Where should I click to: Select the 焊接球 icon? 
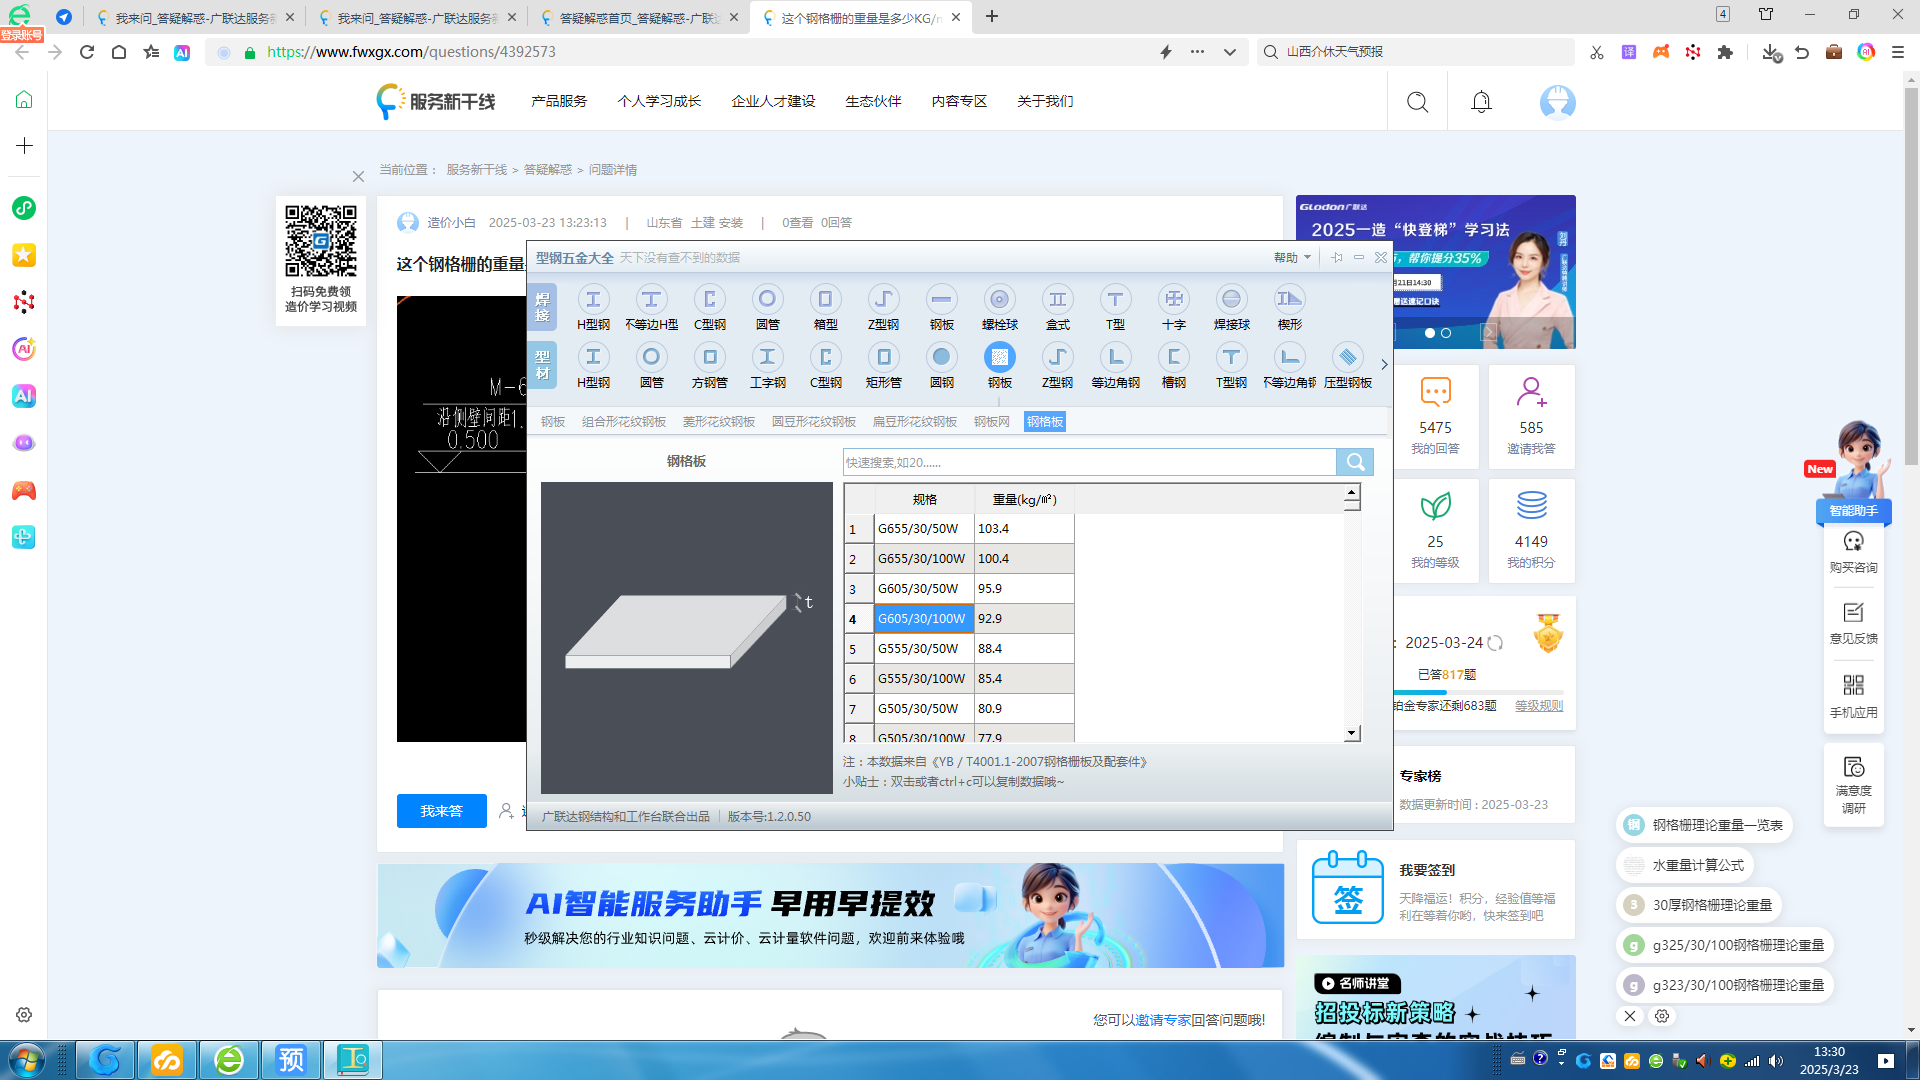(1231, 308)
